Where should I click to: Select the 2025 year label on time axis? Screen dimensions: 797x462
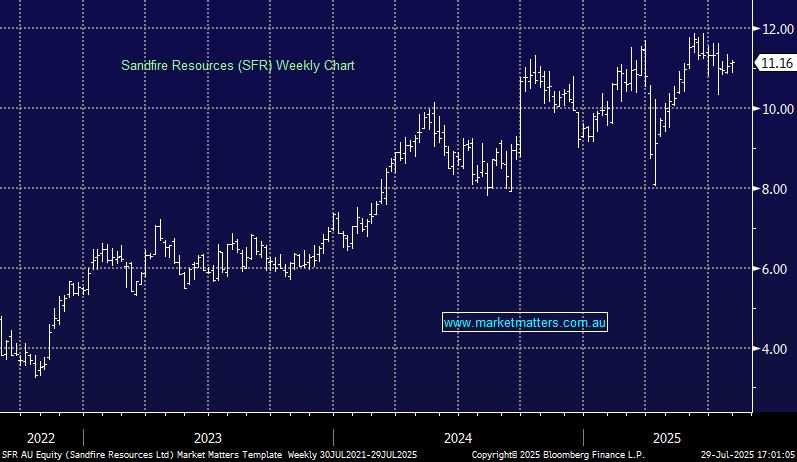pyautogui.click(x=667, y=438)
